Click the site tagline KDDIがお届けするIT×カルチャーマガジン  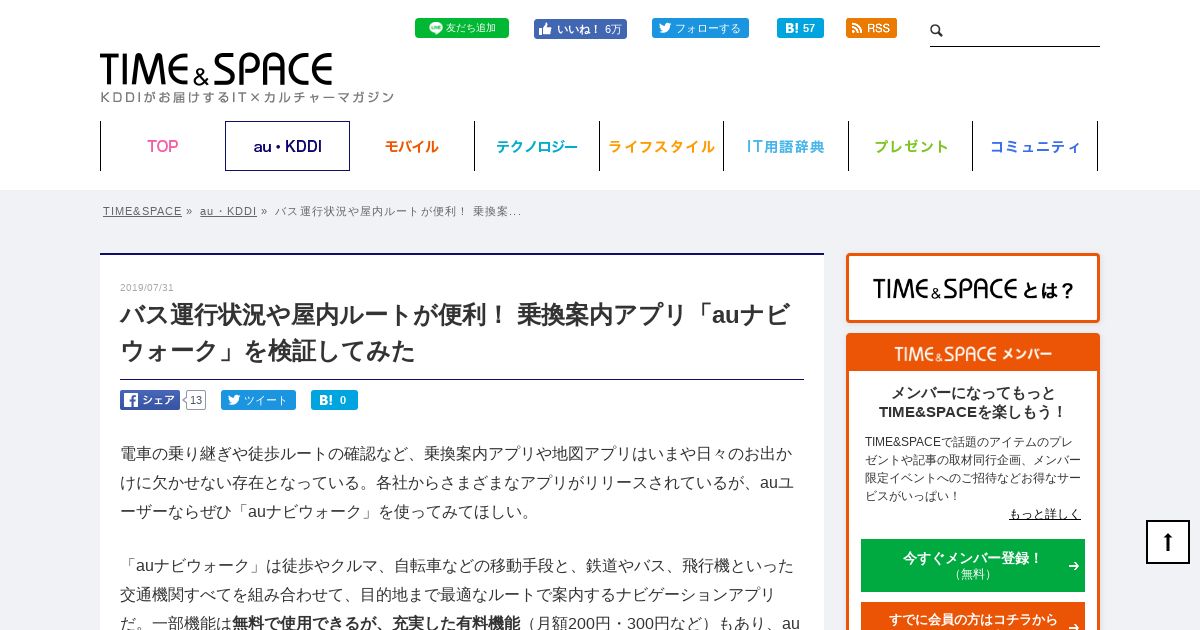tap(247, 97)
